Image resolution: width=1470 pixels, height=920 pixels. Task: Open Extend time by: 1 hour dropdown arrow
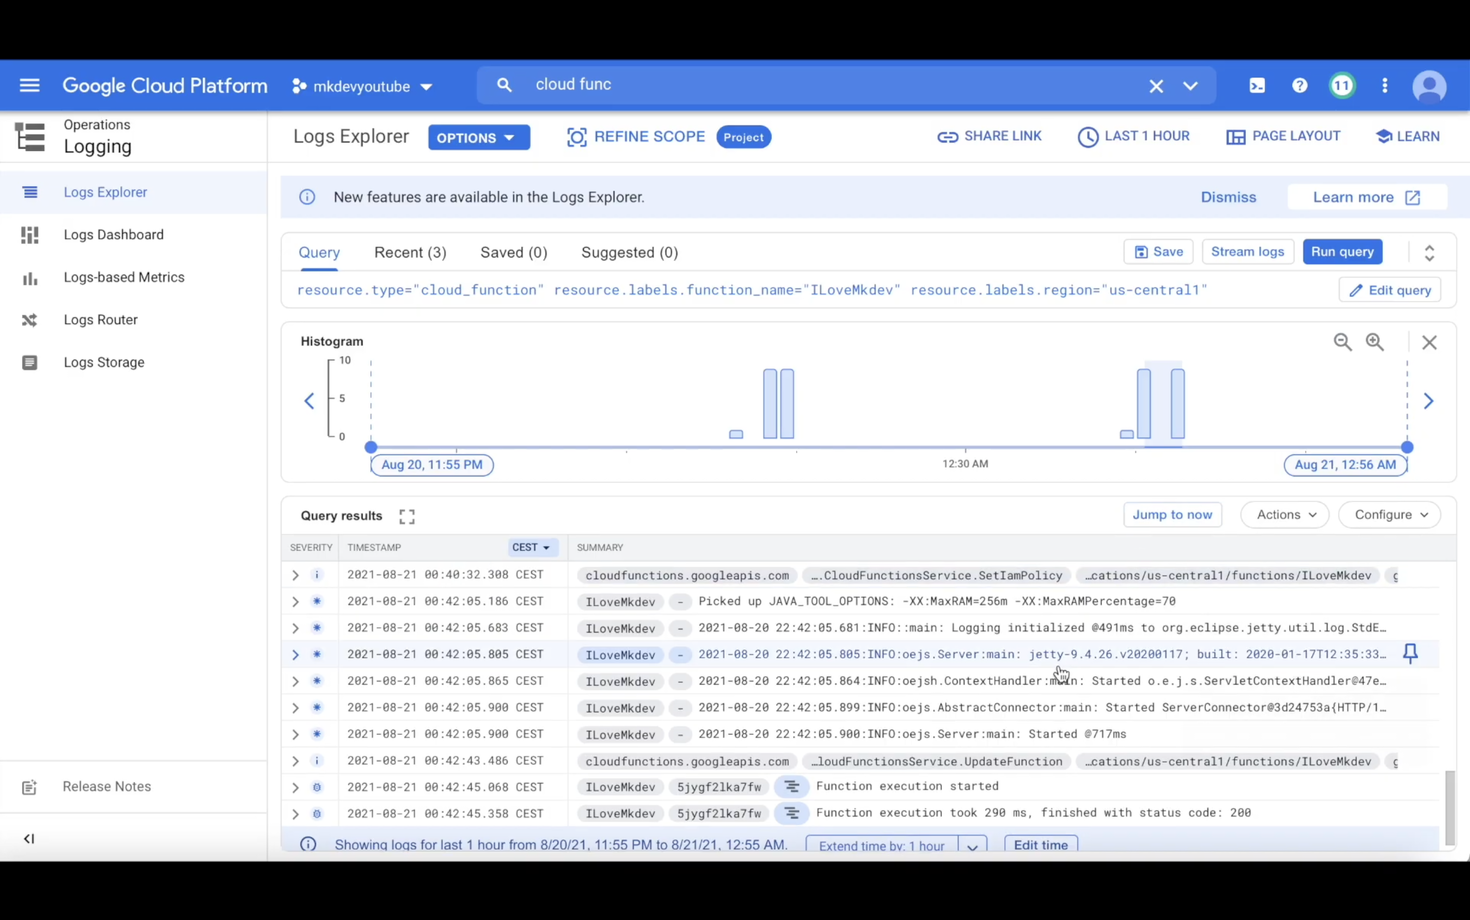click(972, 846)
